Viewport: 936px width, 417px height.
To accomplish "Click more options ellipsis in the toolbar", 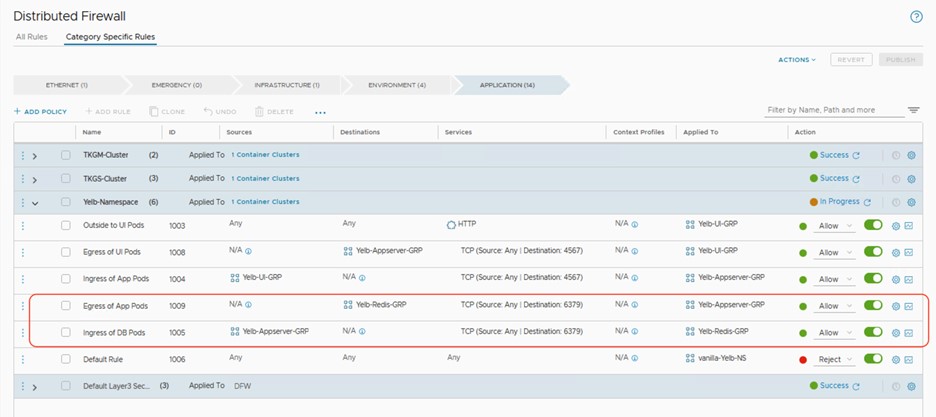I will (320, 112).
